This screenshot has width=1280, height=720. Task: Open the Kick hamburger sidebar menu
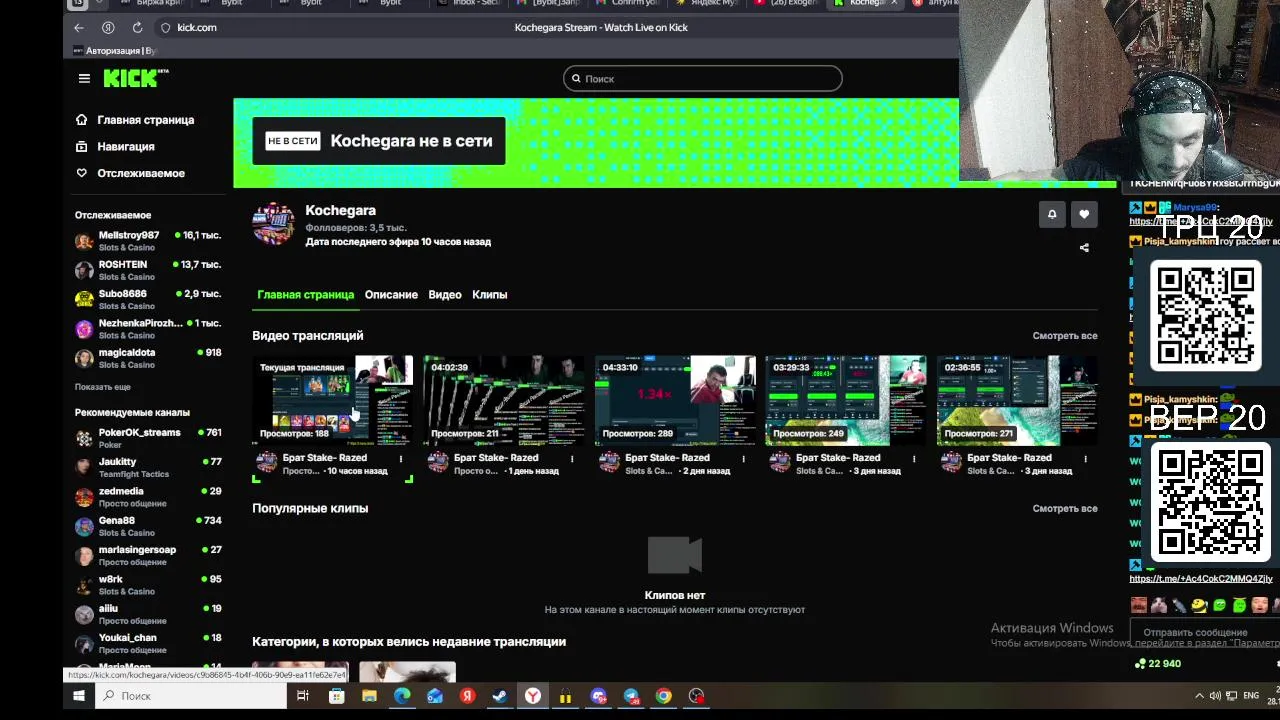pos(84,78)
